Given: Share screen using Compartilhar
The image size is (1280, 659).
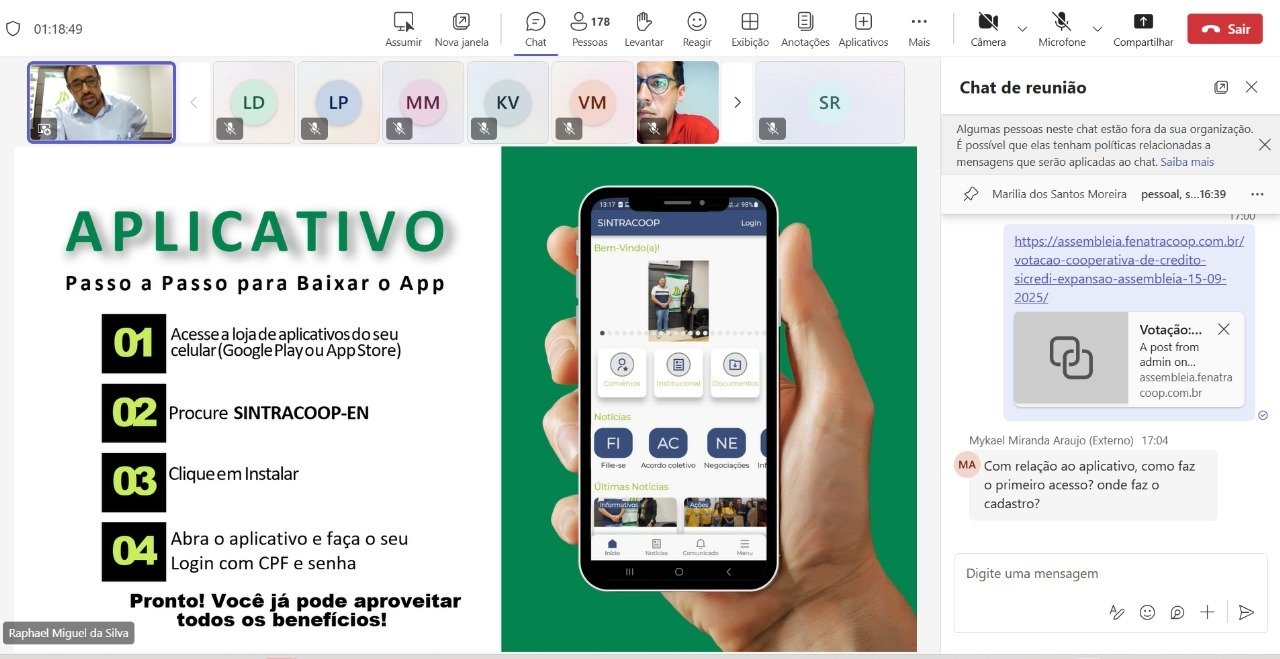Looking at the screenshot, I should (1143, 28).
